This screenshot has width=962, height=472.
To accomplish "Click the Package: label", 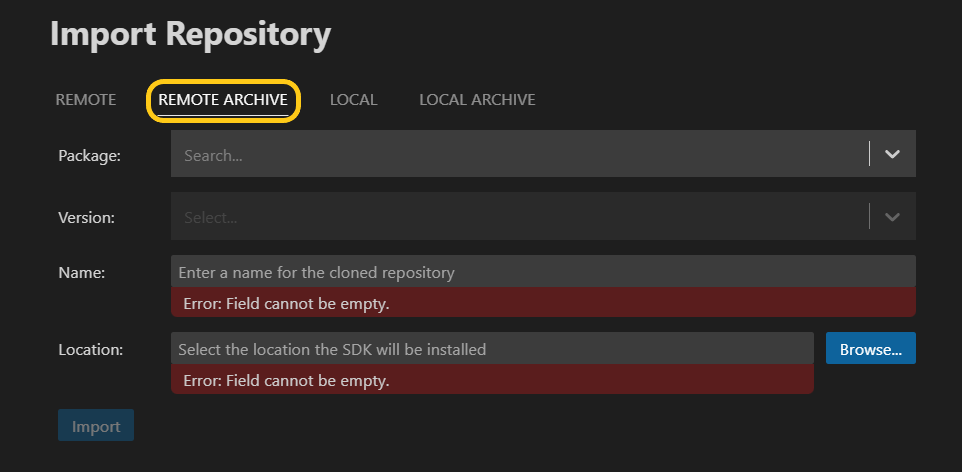I will pos(89,155).
